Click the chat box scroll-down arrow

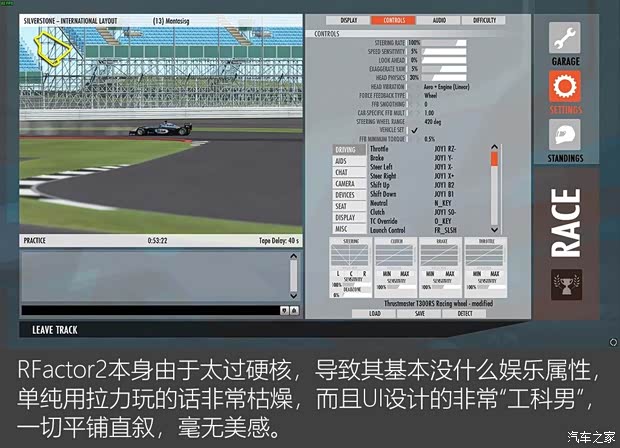[x=293, y=296]
